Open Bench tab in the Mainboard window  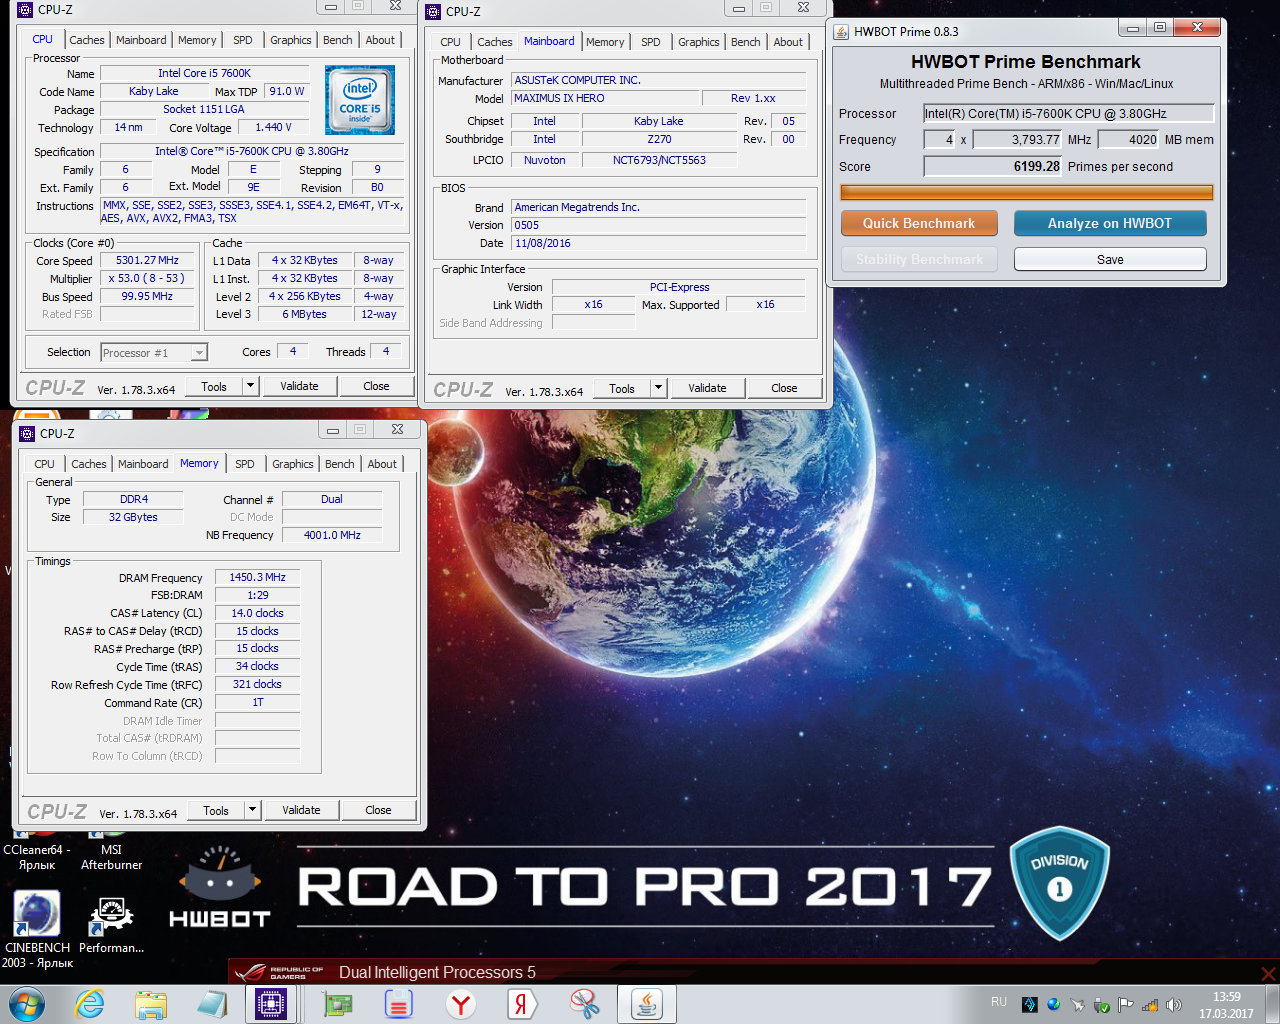[746, 42]
